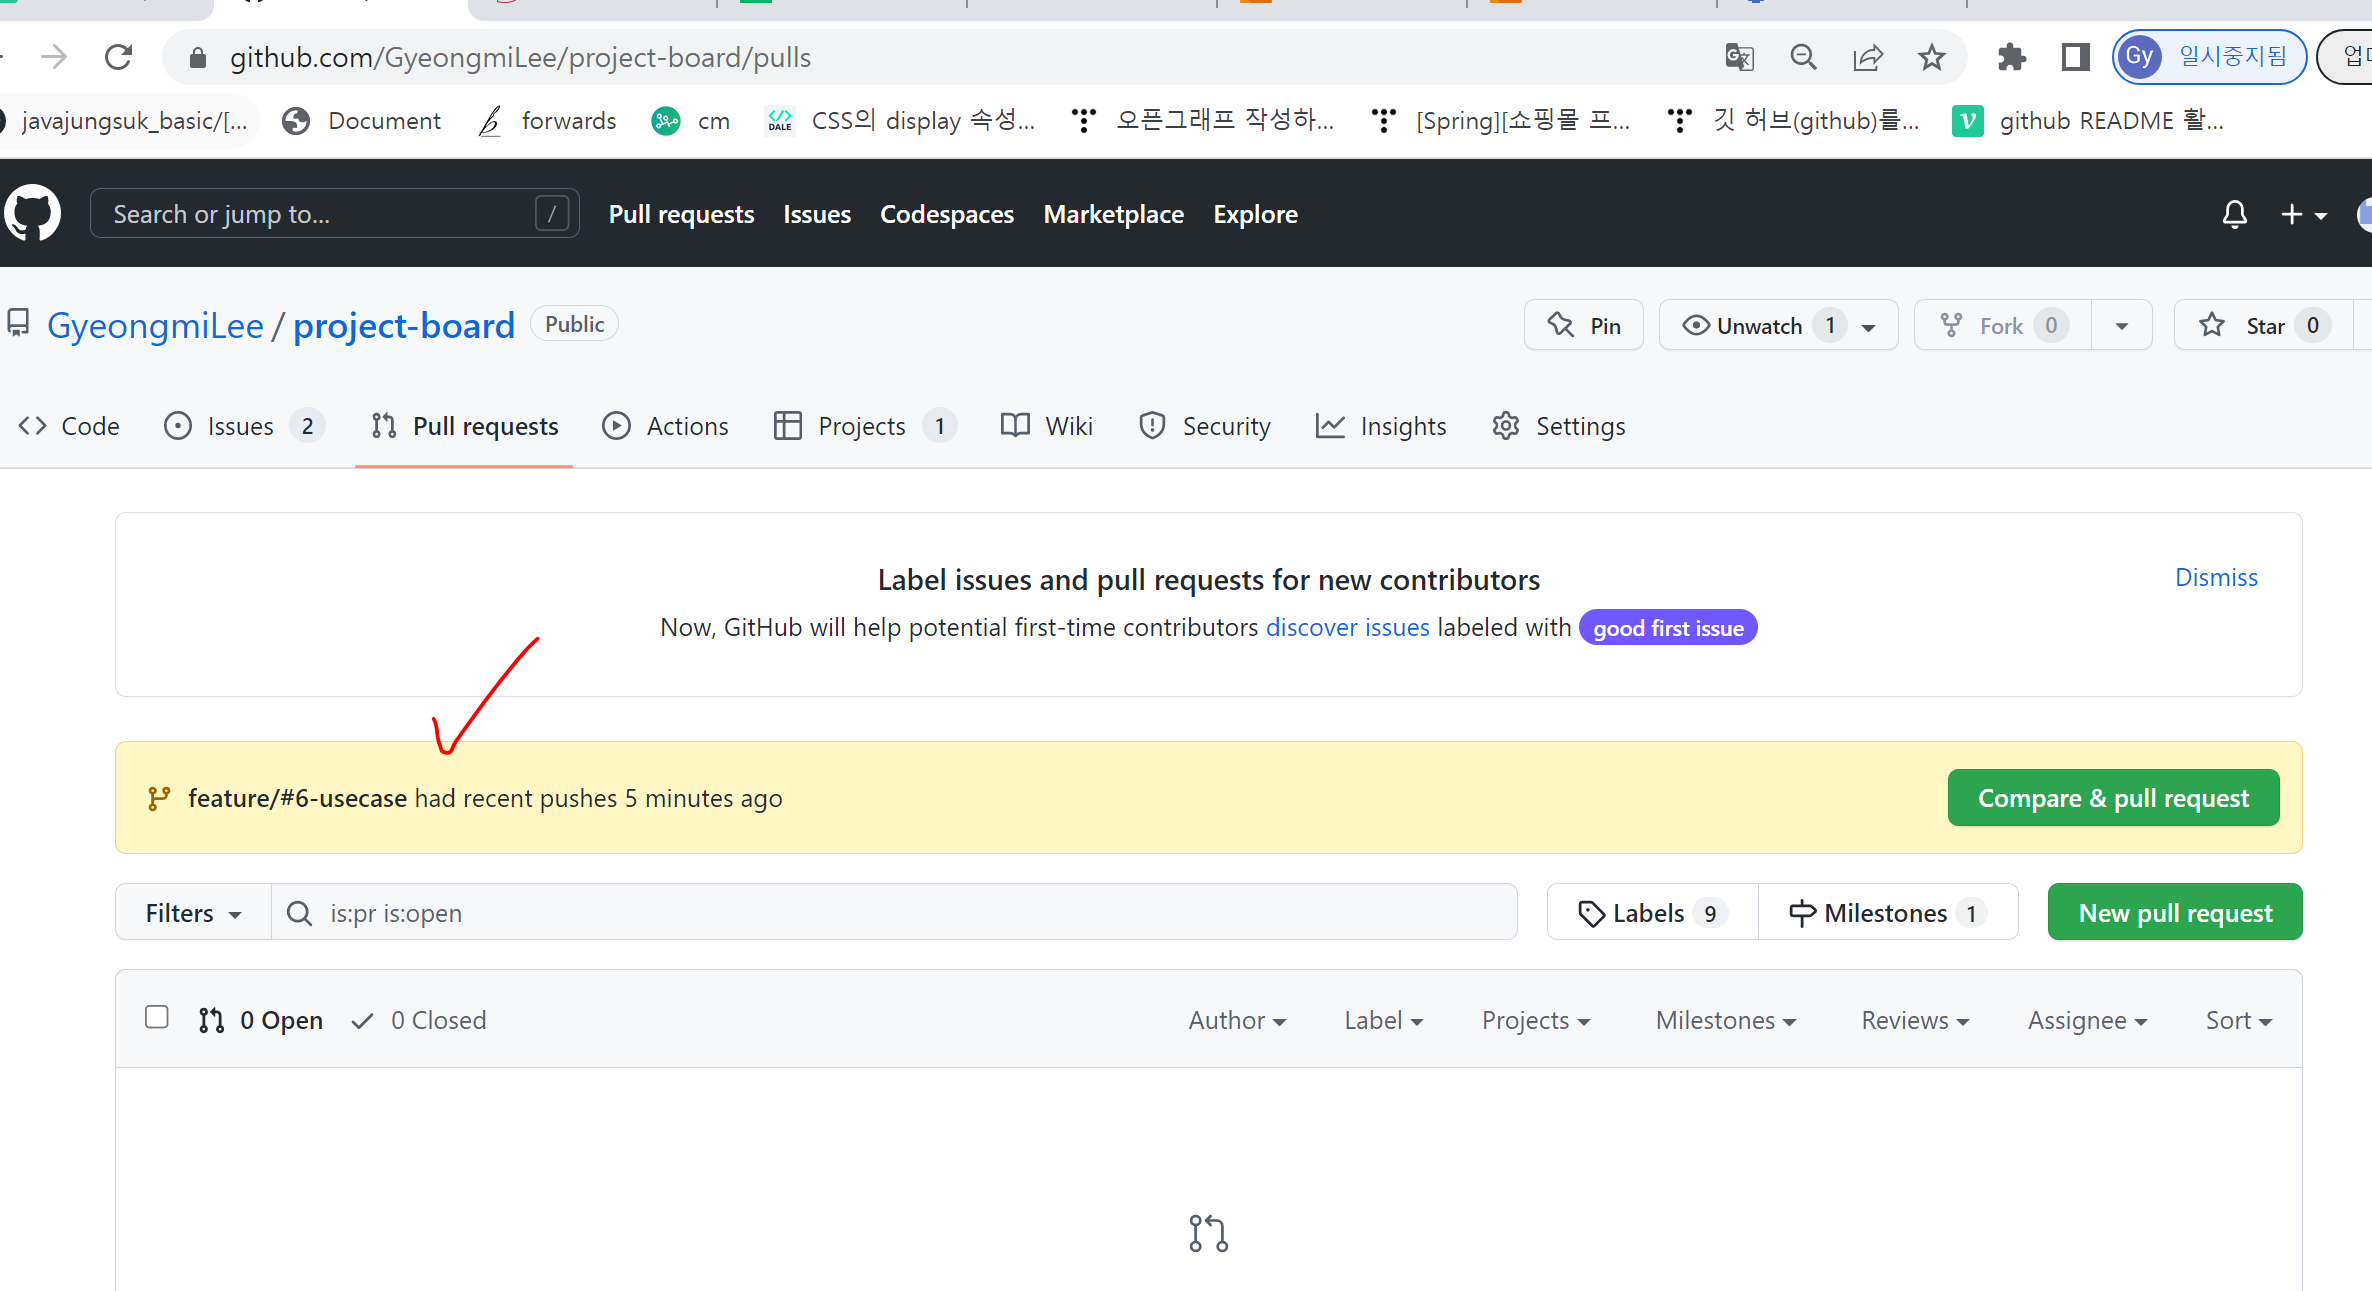This screenshot has width=2372, height=1291.
Task: Click the share icon in the address bar
Action: (x=1867, y=57)
